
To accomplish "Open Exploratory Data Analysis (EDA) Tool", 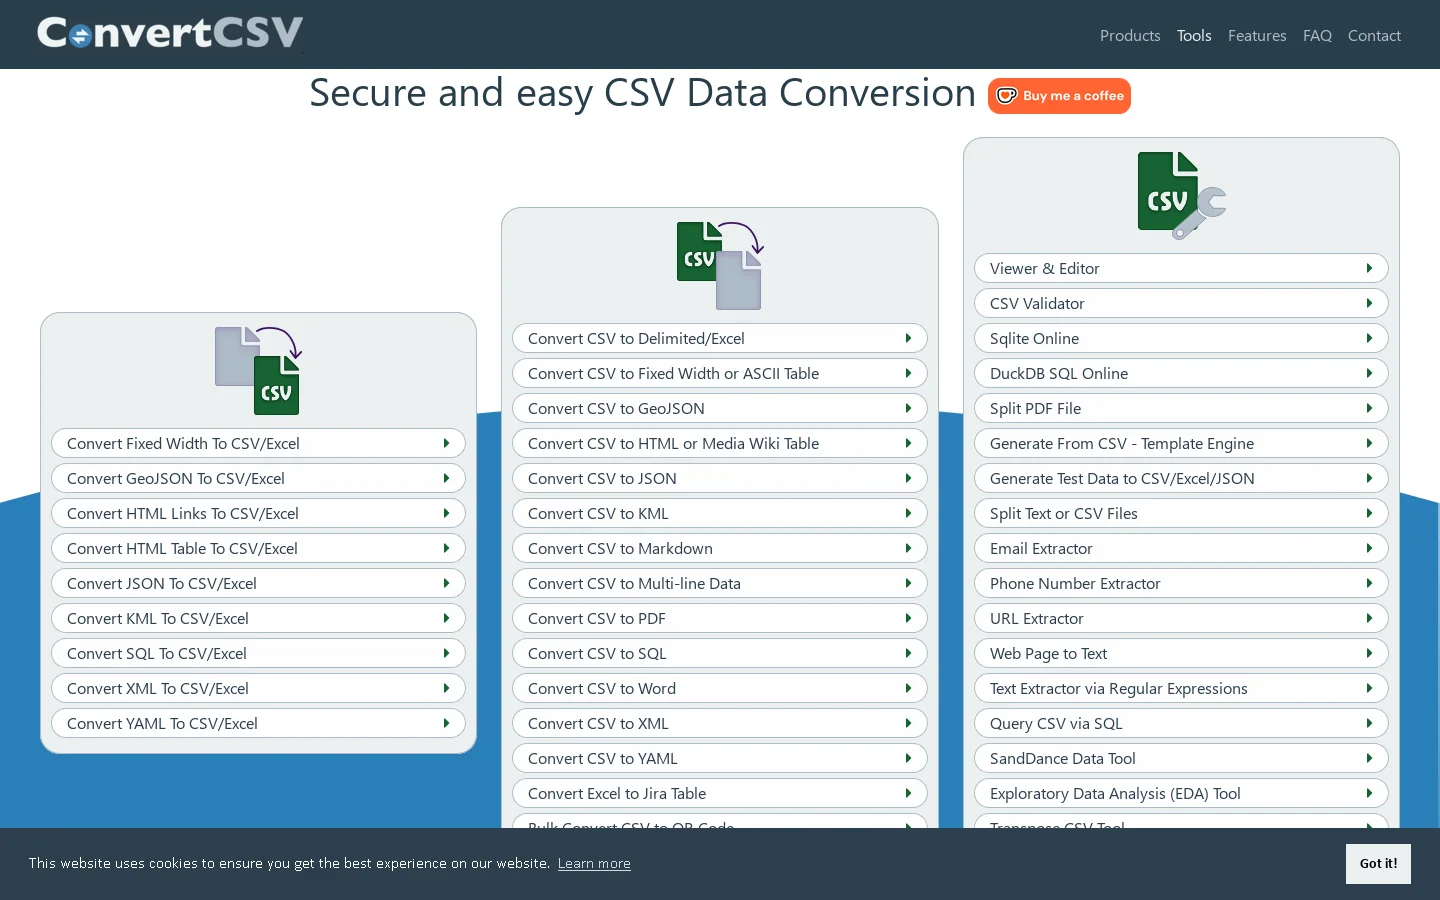I will coord(1181,793).
